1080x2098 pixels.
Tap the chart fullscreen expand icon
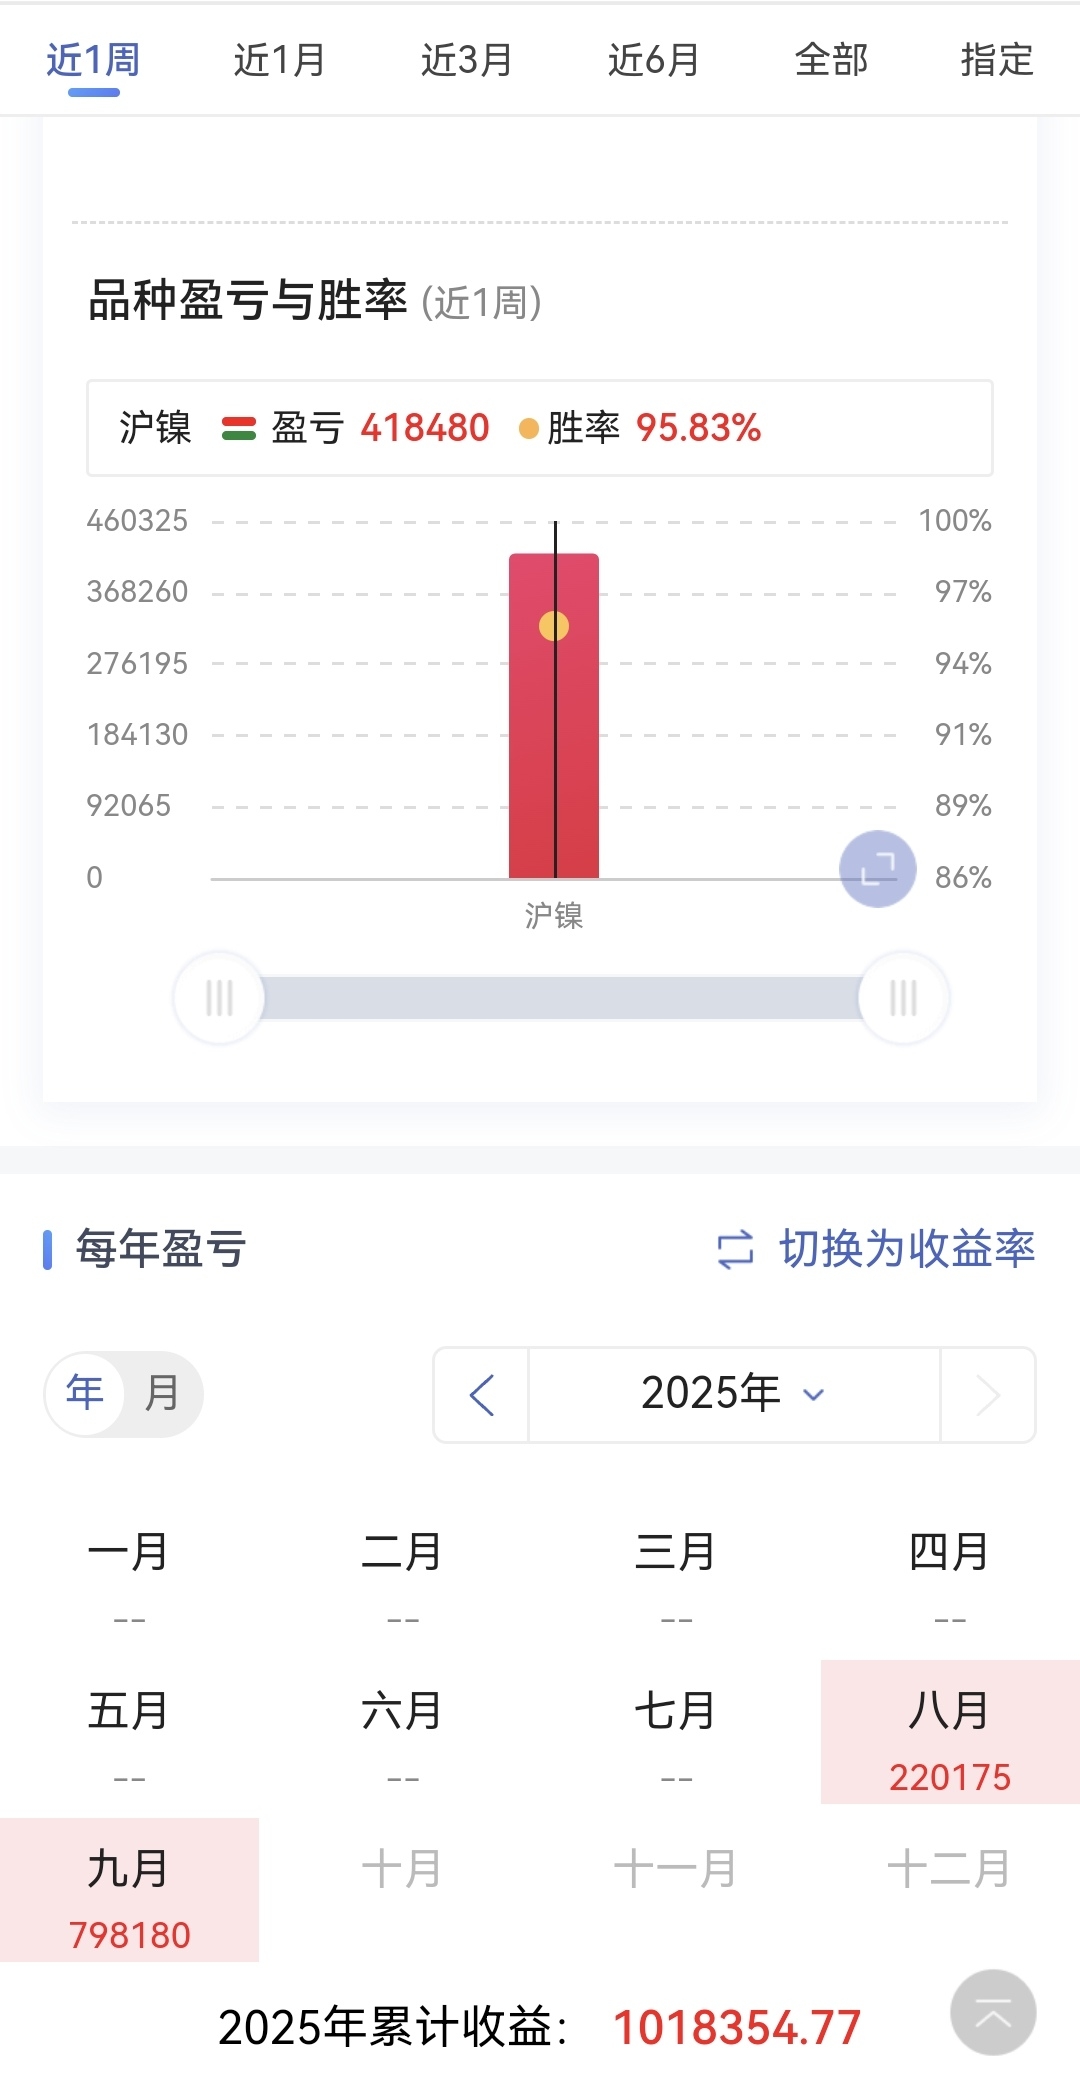point(878,869)
